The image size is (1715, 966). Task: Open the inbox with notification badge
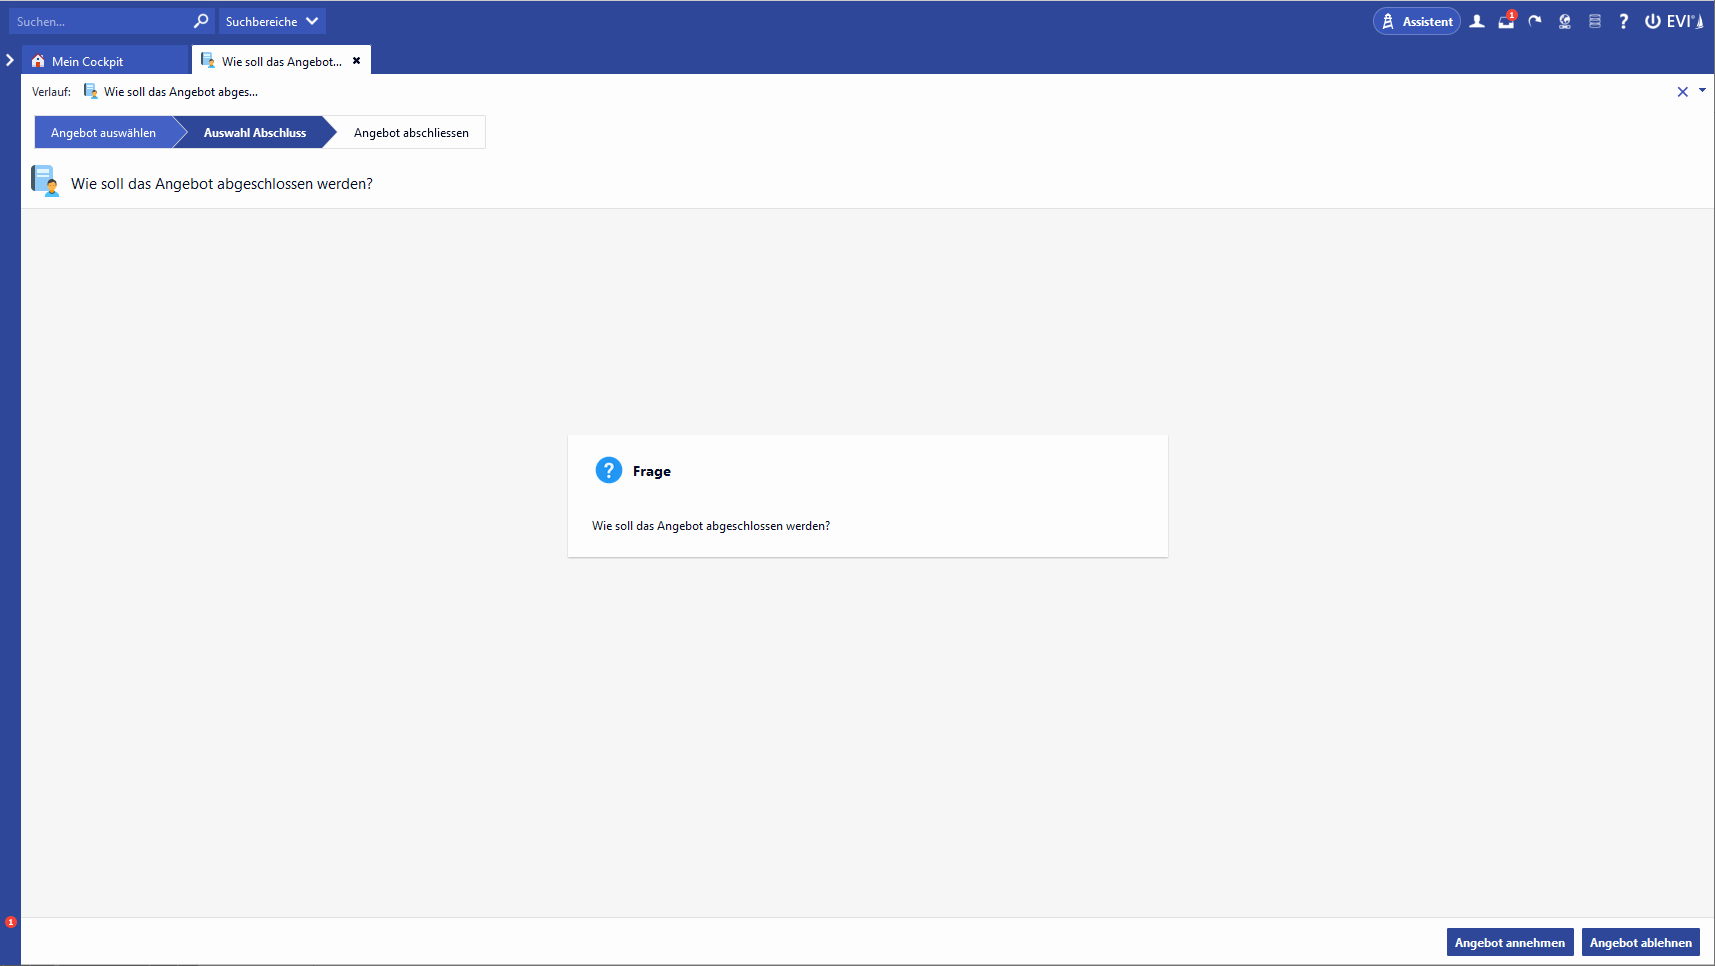point(1506,21)
